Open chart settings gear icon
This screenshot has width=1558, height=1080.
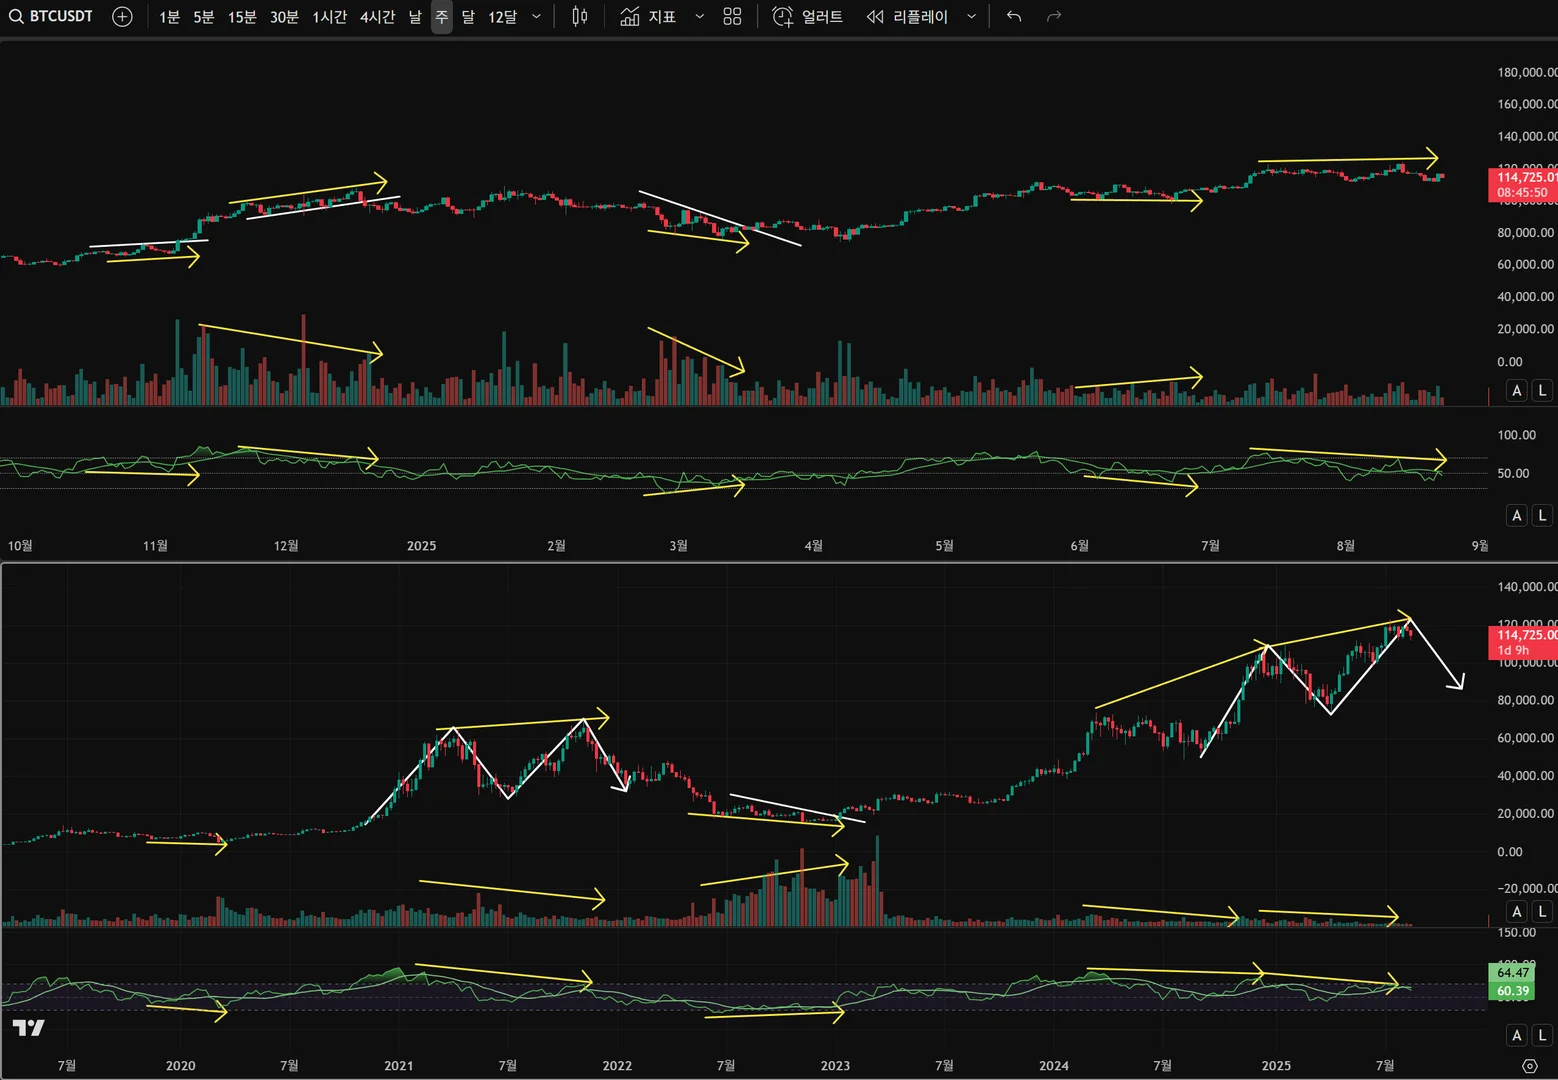[x=1529, y=1066]
